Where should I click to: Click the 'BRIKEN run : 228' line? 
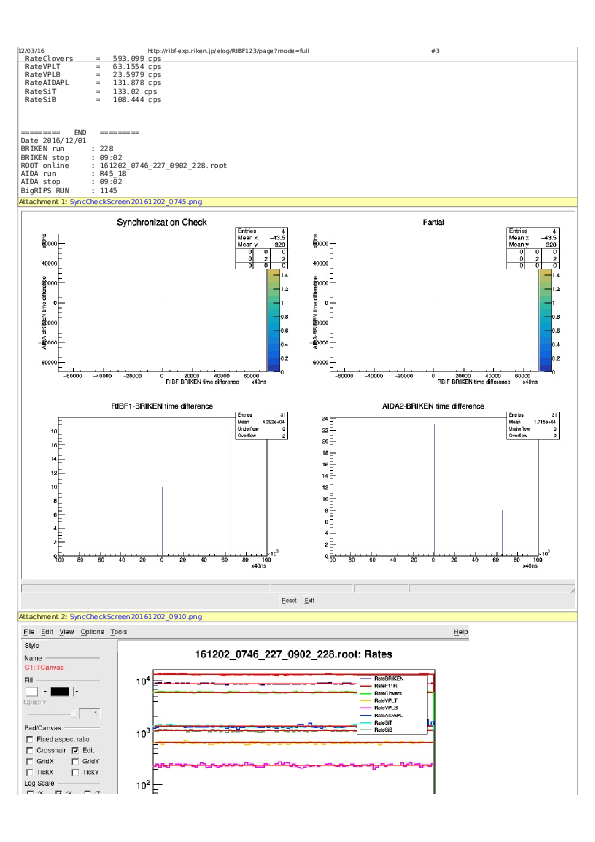[67, 149]
